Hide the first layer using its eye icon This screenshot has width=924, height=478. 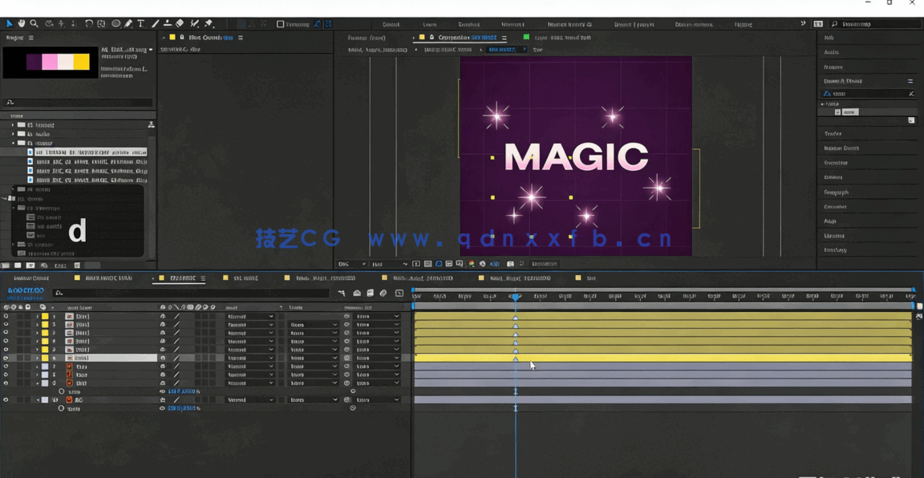click(6, 316)
